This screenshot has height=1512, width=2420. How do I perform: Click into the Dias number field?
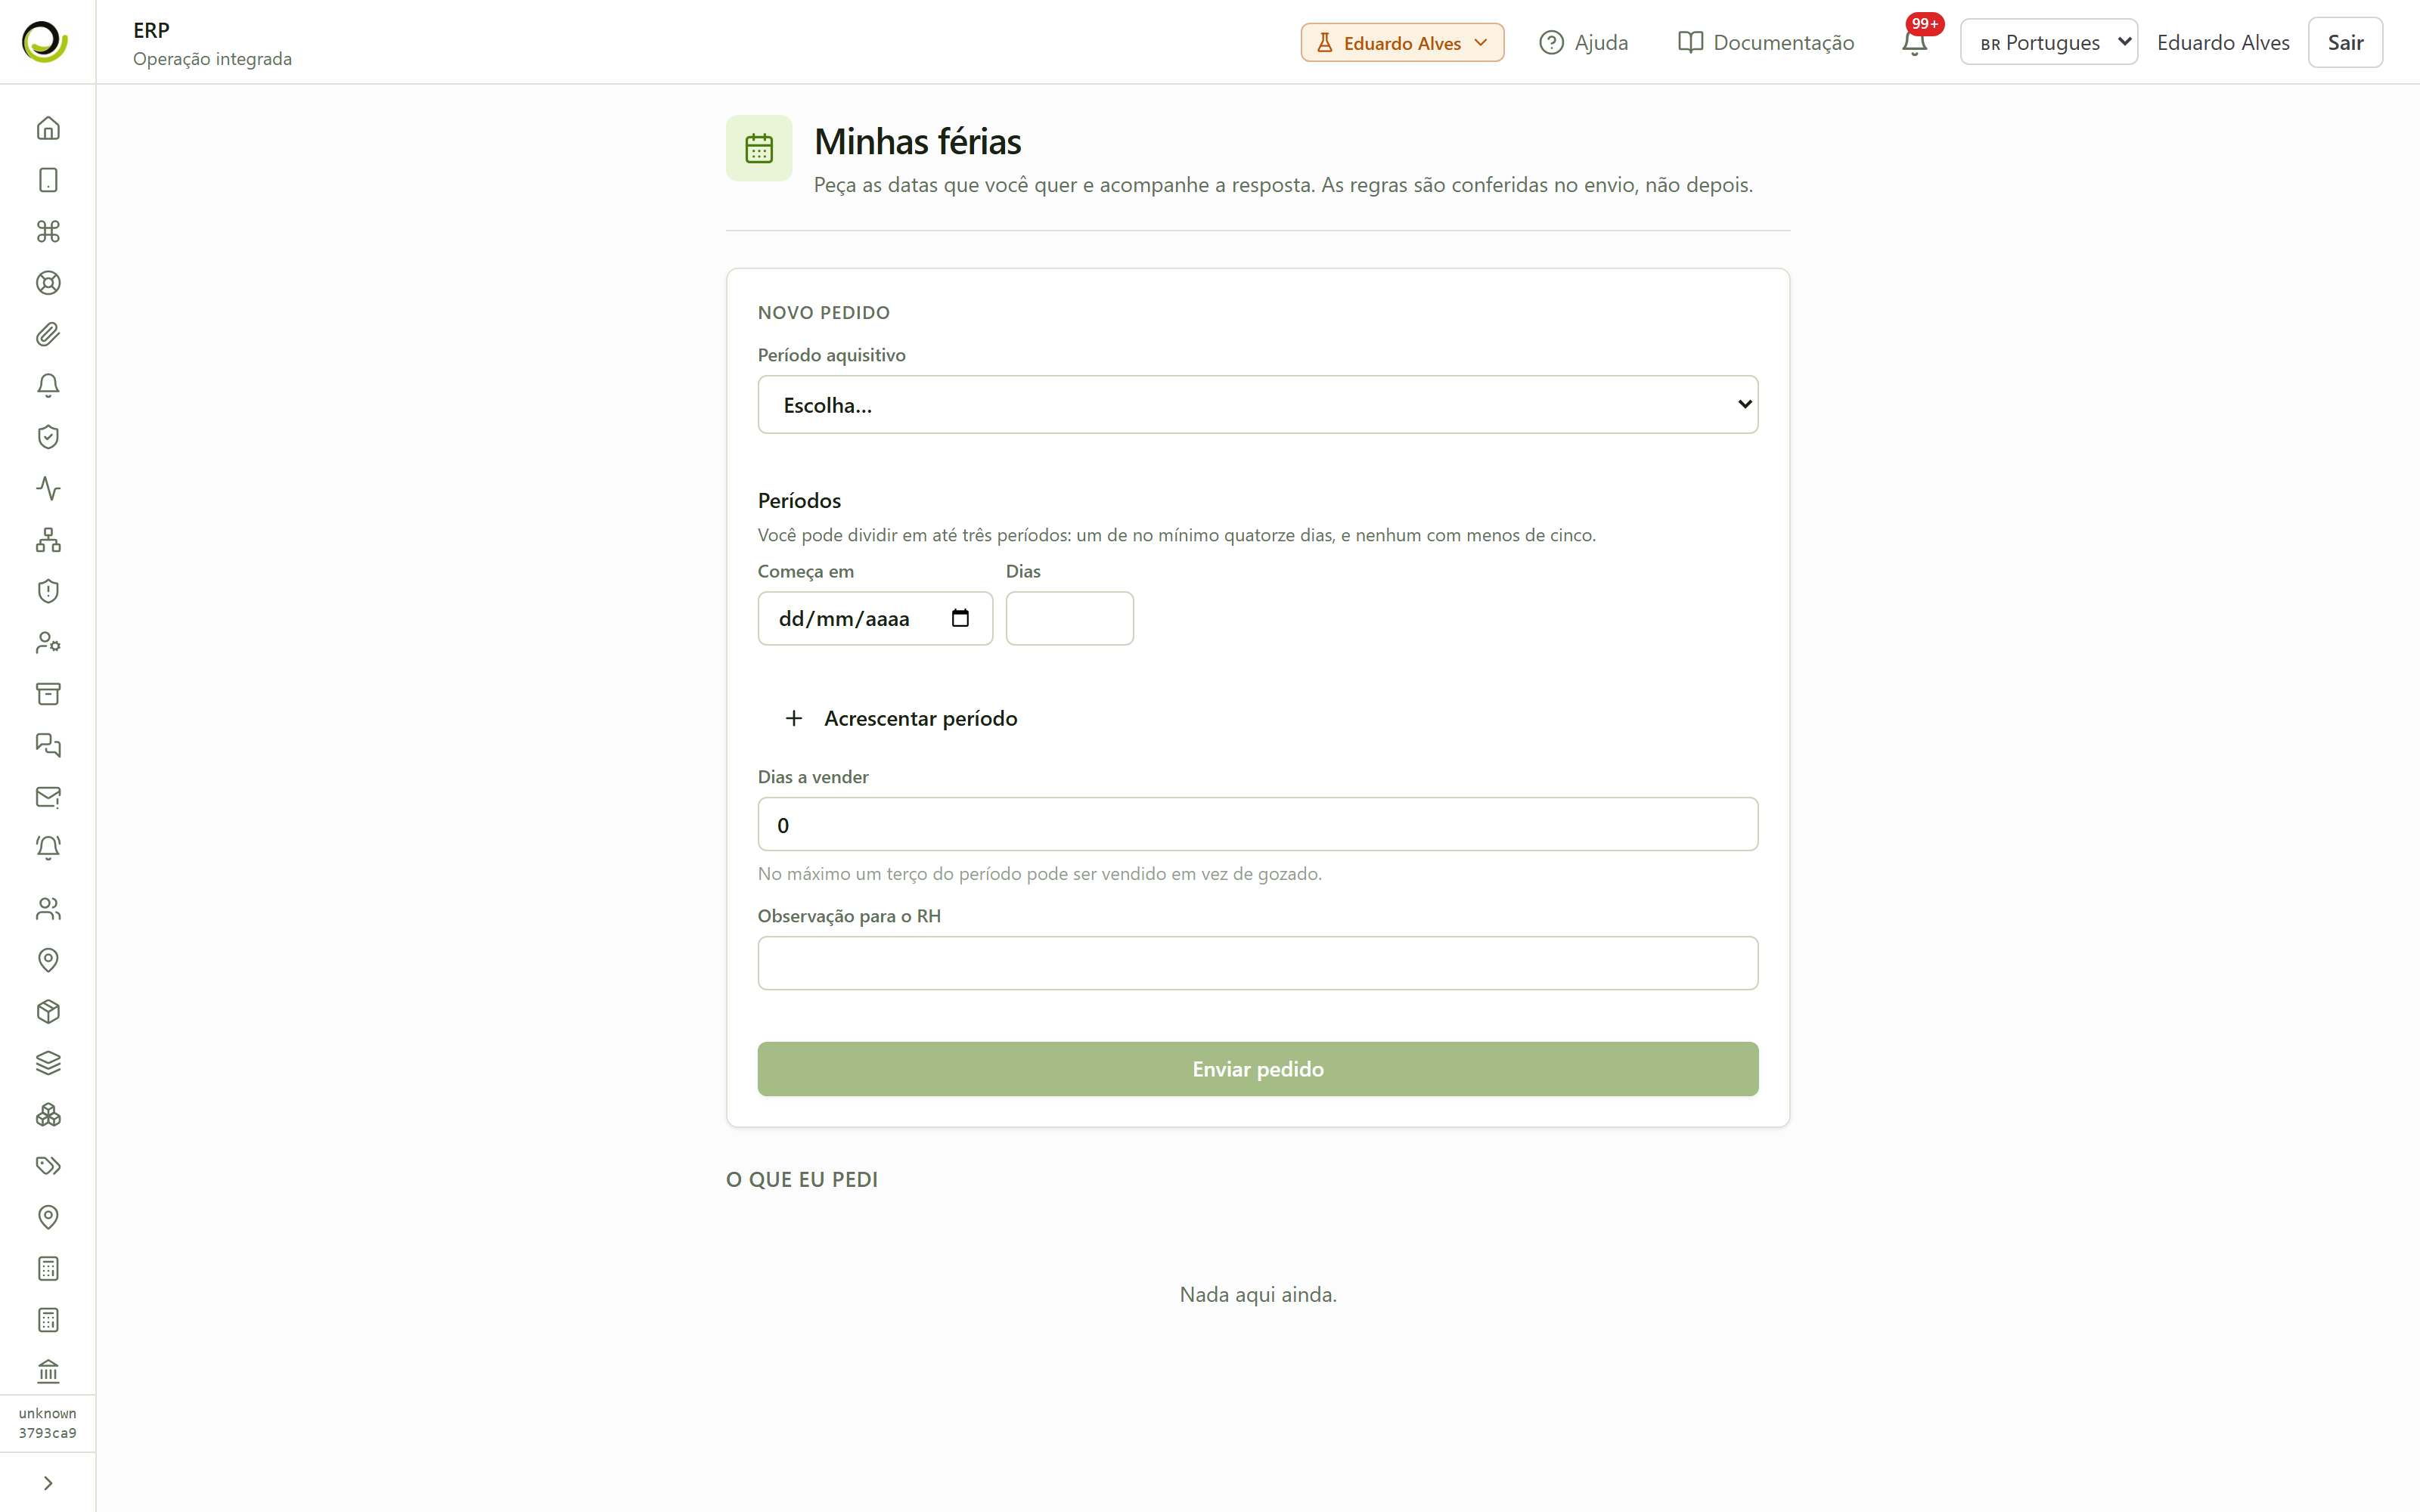(1069, 618)
